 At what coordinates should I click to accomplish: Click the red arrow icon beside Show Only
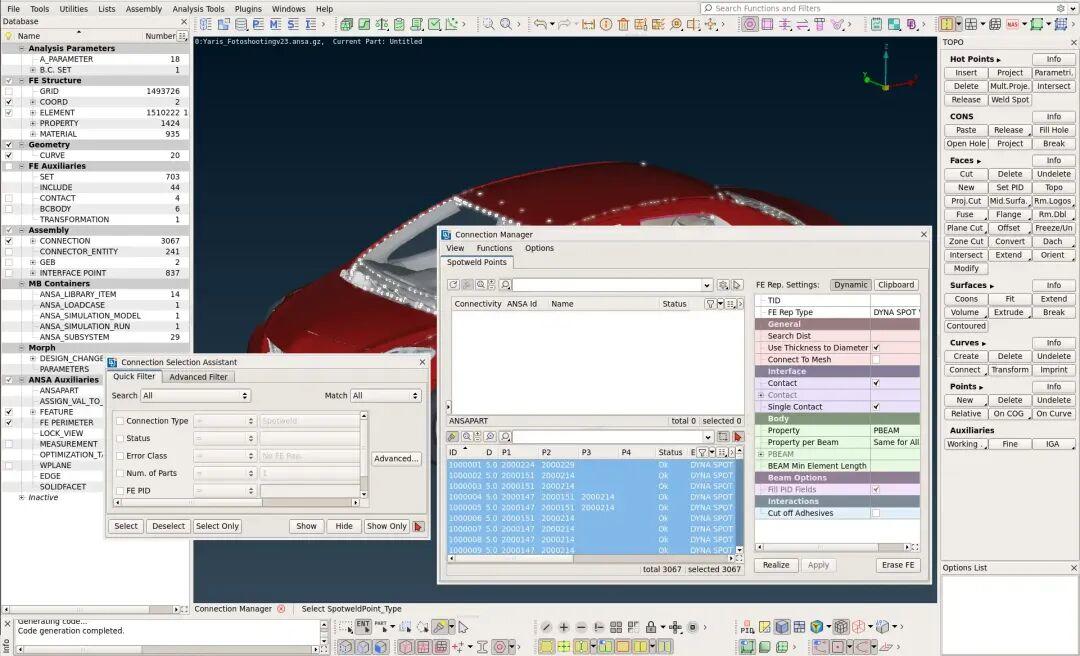pyautogui.click(x=418, y=526)
